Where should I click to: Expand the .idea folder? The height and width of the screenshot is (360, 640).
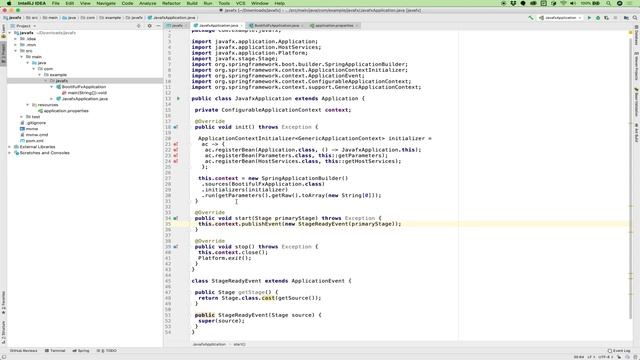pyautogui.click(x=16, y=39)
